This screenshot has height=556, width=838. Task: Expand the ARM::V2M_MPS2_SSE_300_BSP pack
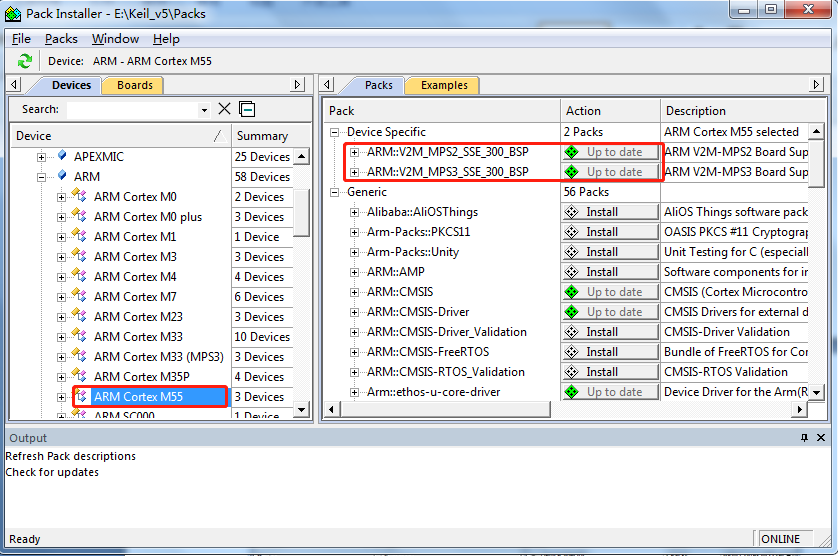(x=354, y=152)
